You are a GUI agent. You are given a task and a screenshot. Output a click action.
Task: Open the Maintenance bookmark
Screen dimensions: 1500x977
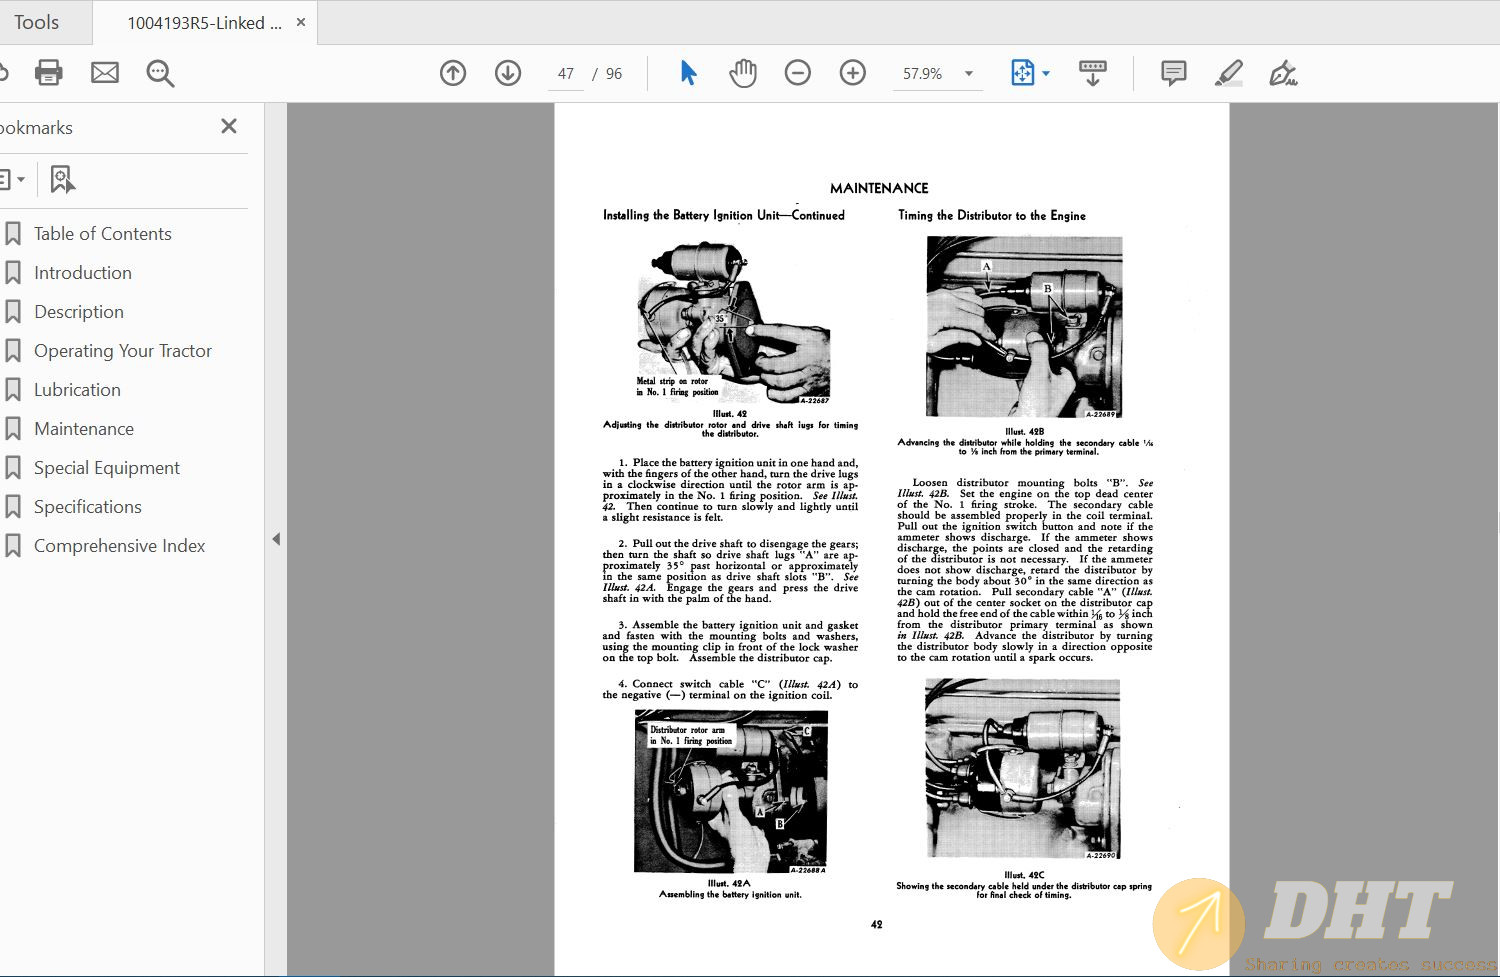tap(84, 429)
